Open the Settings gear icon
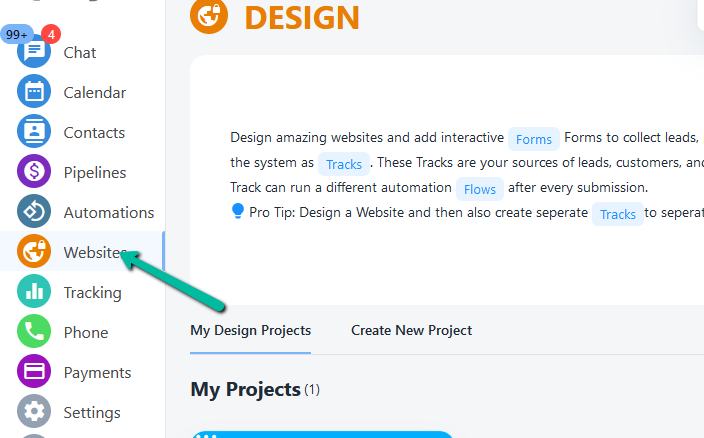 pyautogui.click(x=34, y=412)
